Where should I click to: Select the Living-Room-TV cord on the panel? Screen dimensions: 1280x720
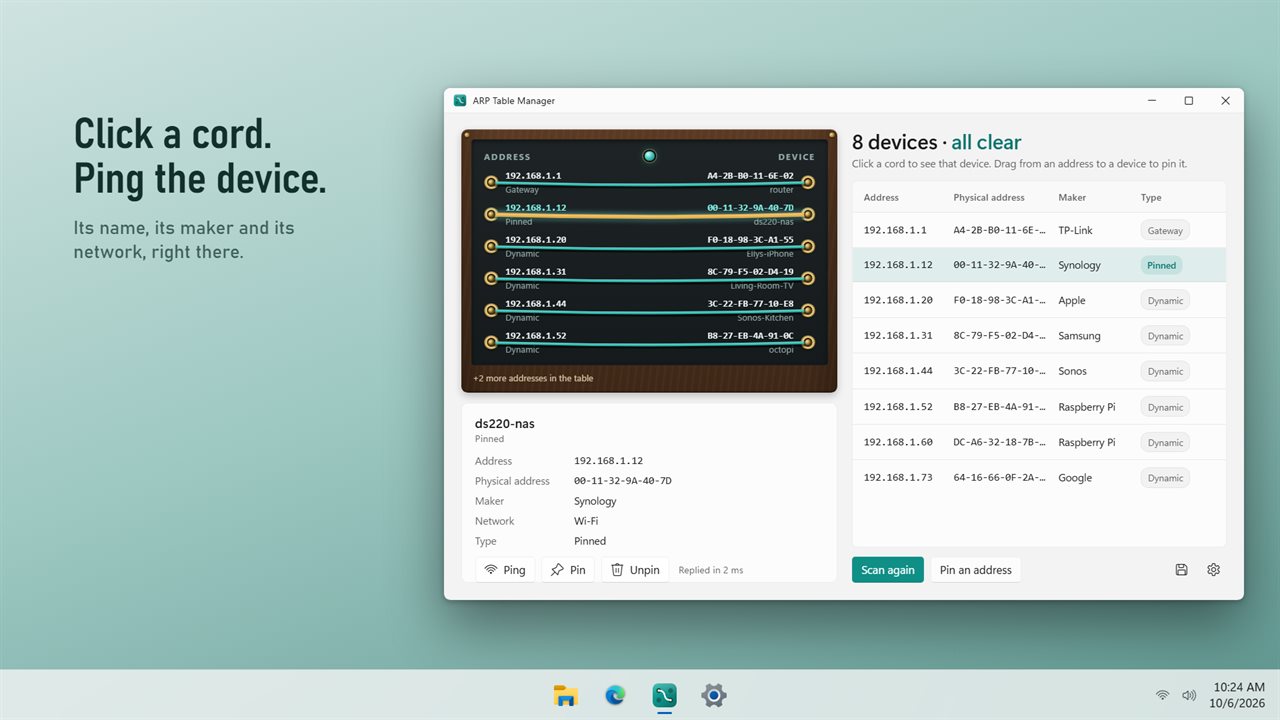(x=649, y=278)
